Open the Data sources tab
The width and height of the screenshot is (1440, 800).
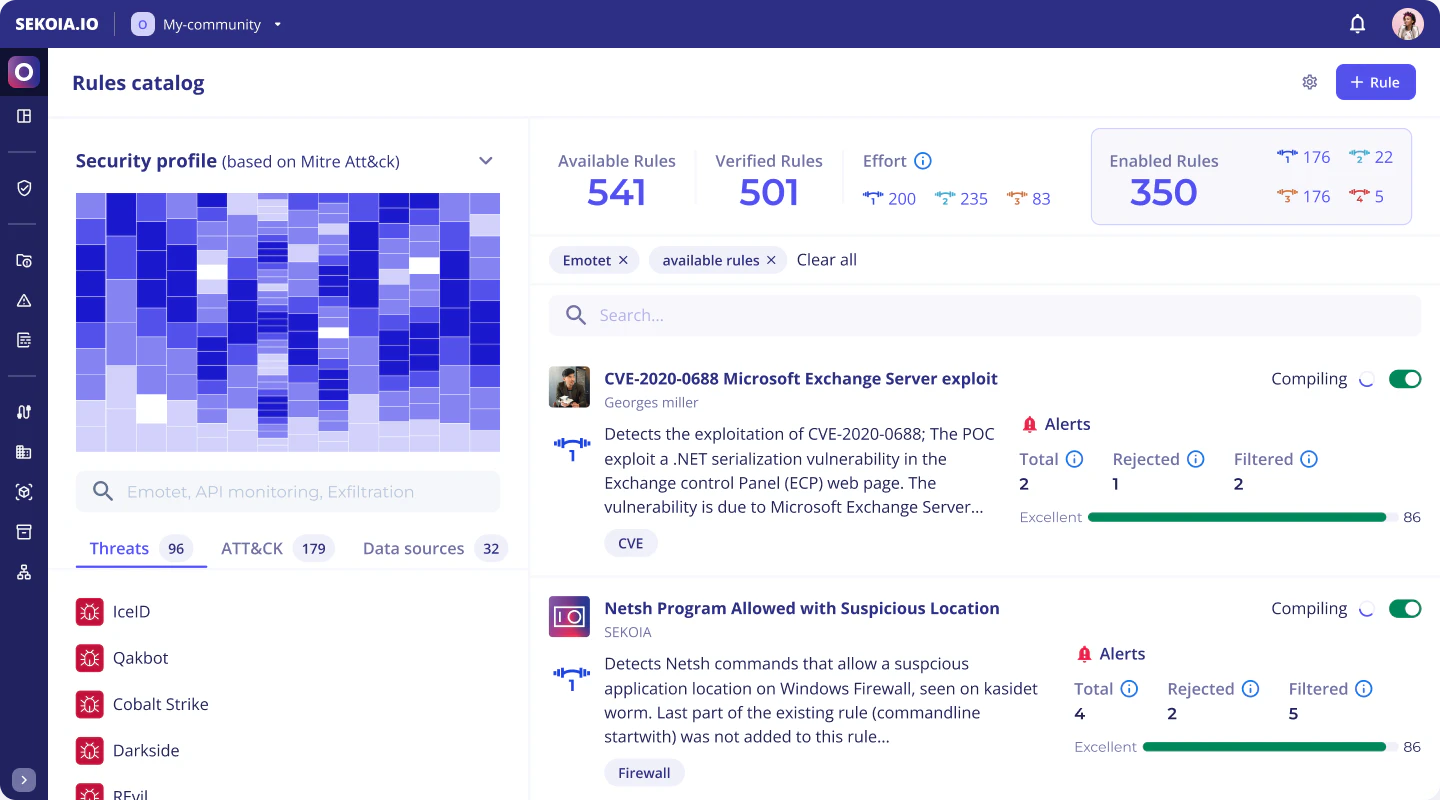413,548
